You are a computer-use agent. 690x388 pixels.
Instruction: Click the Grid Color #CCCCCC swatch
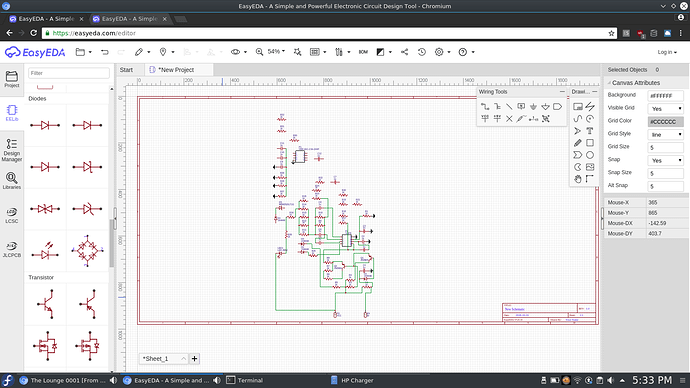[665, 121]
